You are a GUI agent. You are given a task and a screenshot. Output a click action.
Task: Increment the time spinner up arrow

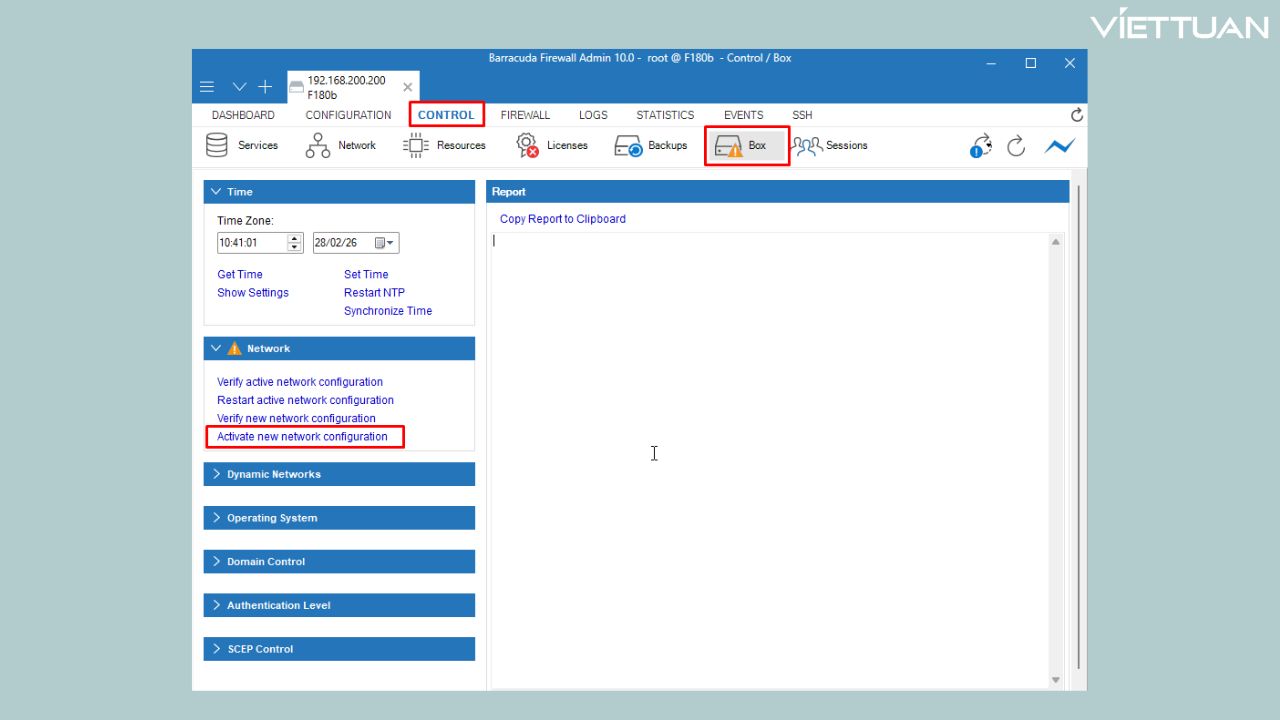coord(295,239)
